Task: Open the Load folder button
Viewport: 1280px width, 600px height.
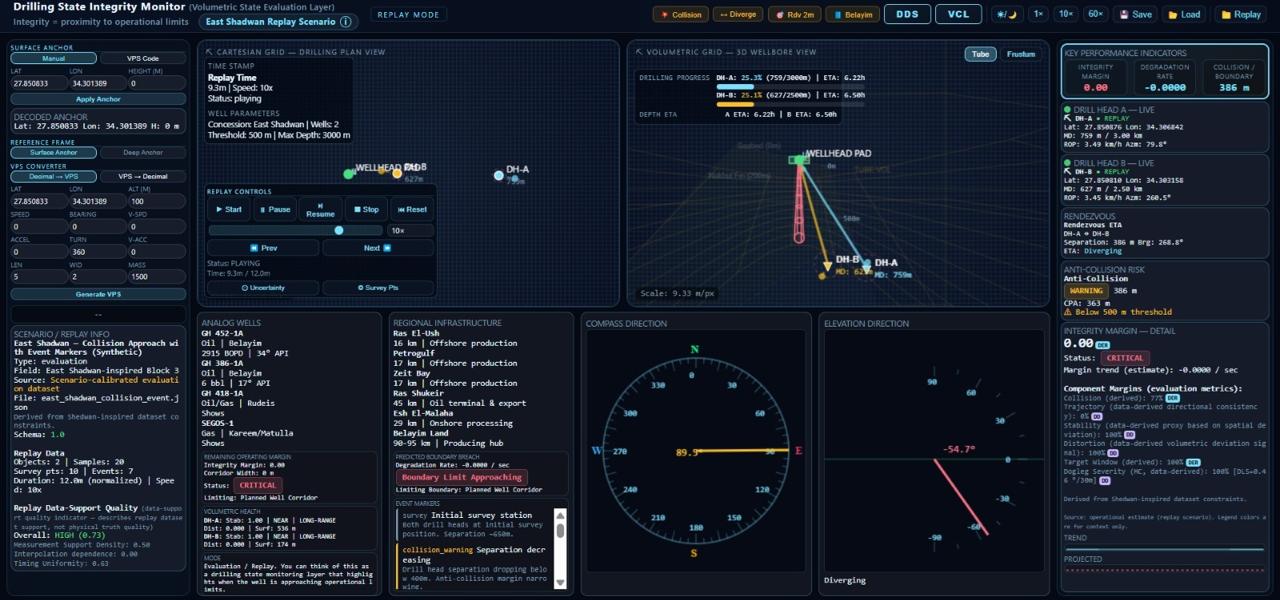Action: pos(1185,15)
